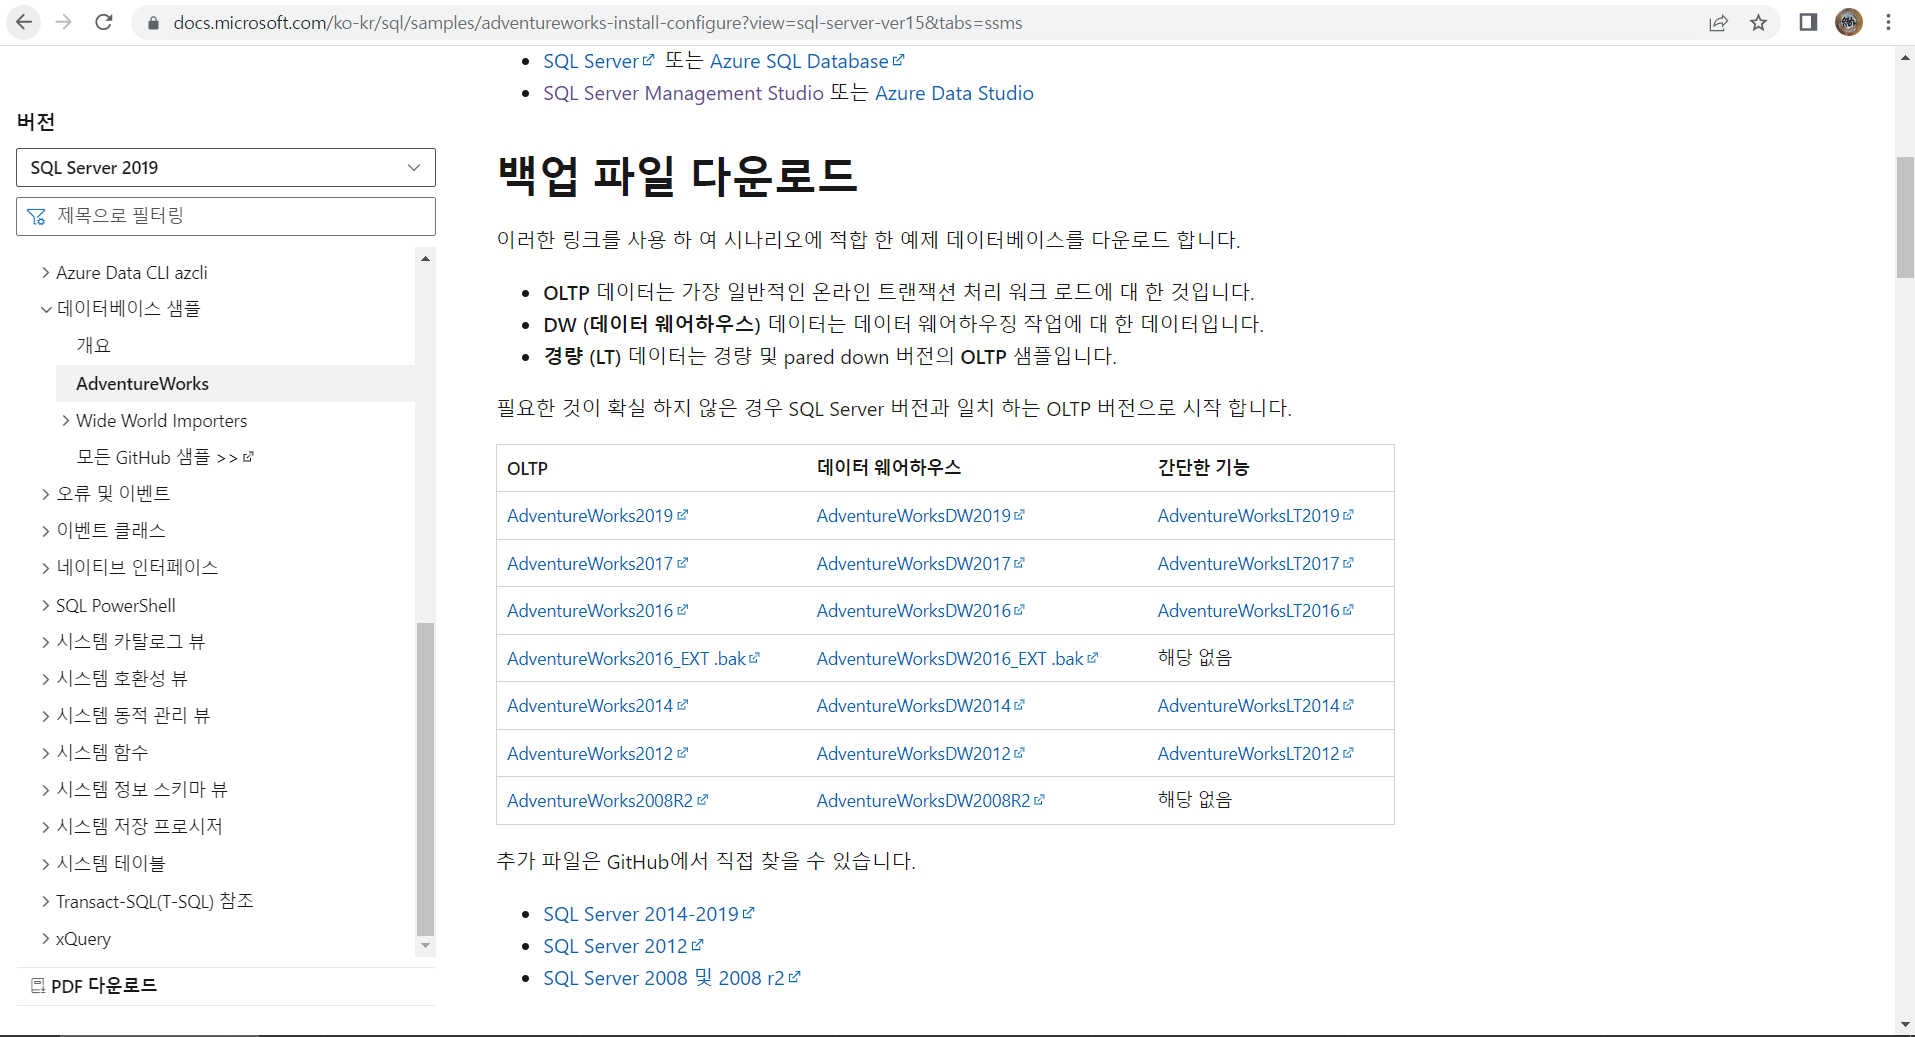
Task: Expand the 이벤트 클래스 node
Action: click(x=46, y=531)
